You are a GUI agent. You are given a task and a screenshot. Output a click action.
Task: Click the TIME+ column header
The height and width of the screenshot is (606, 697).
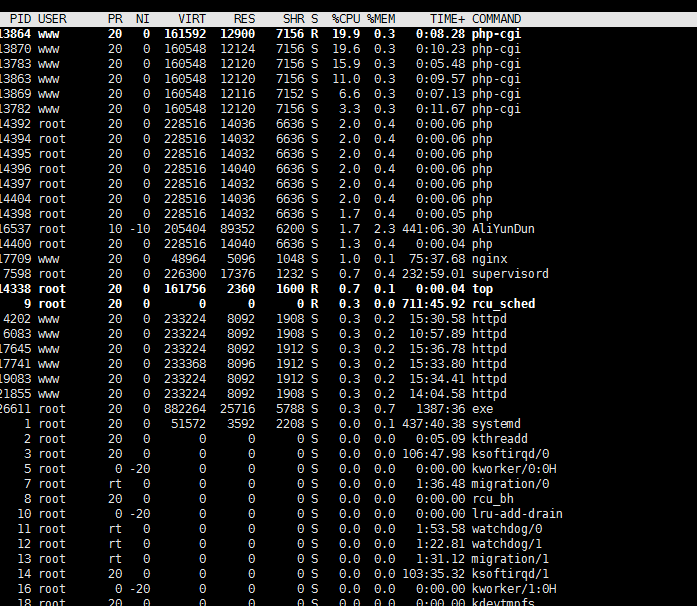(x=447, y=19)
